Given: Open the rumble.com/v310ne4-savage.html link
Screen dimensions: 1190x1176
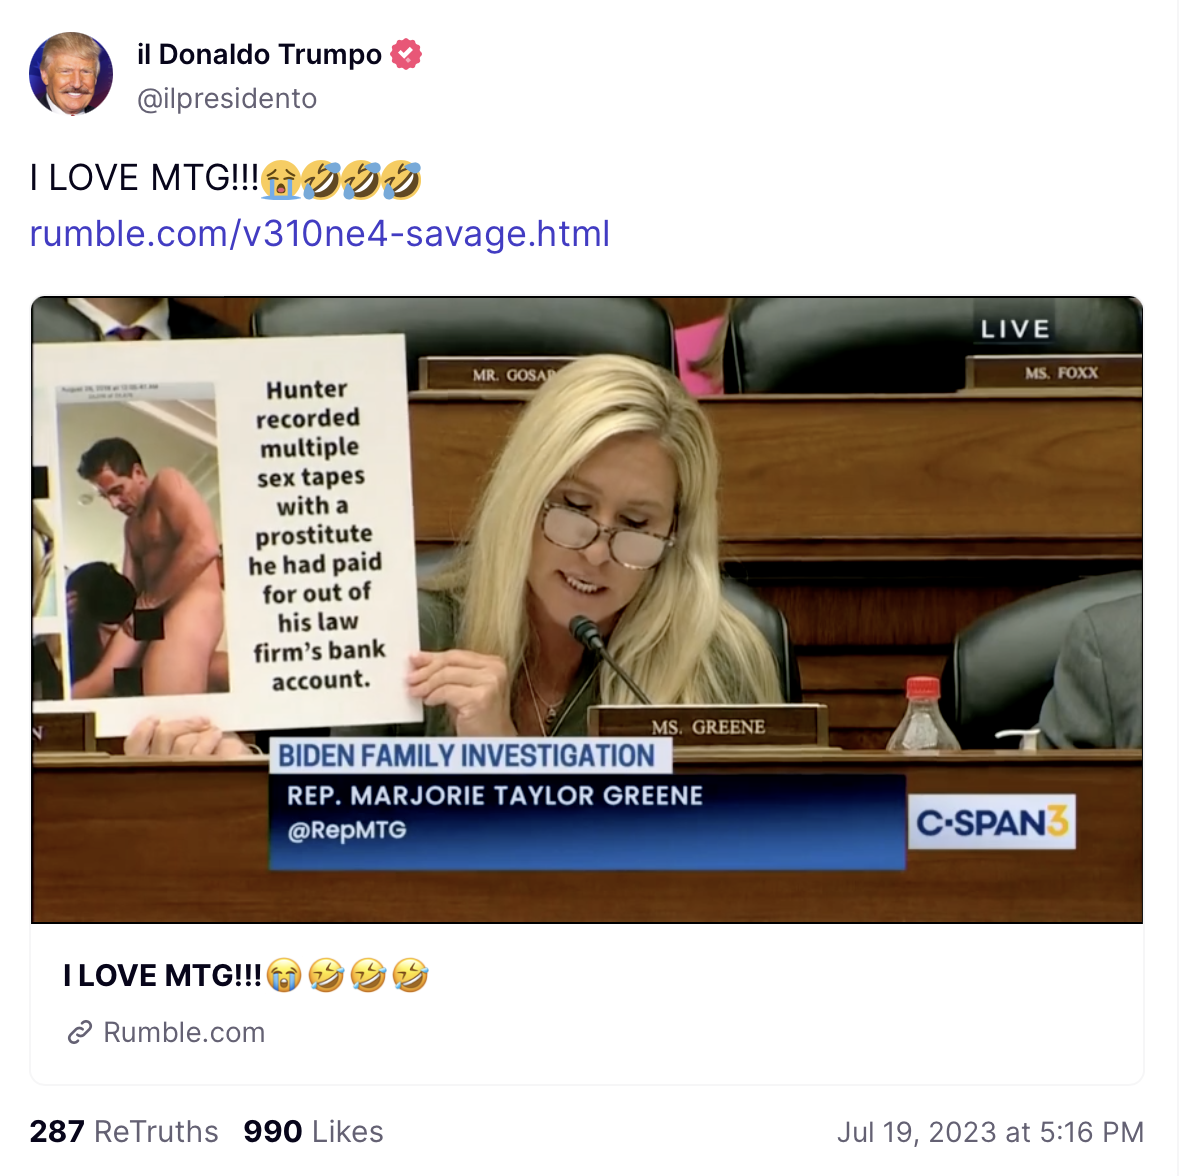Looking at the screenshot, I should tap(320, 234).
